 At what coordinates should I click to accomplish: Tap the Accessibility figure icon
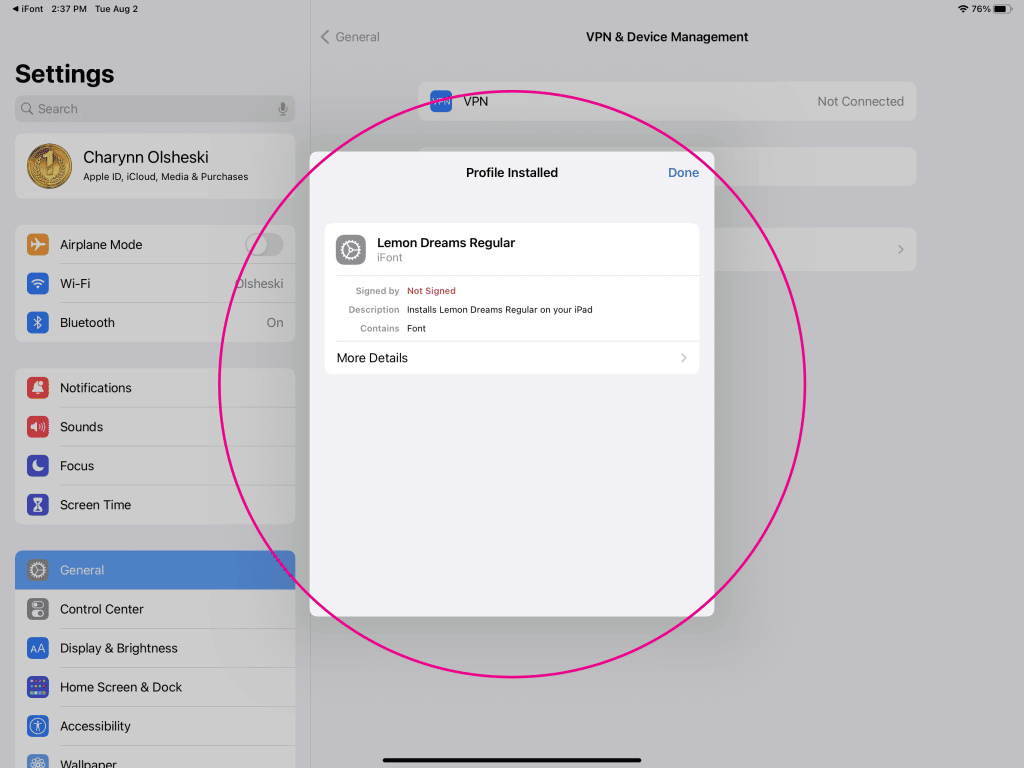[38, 726]
